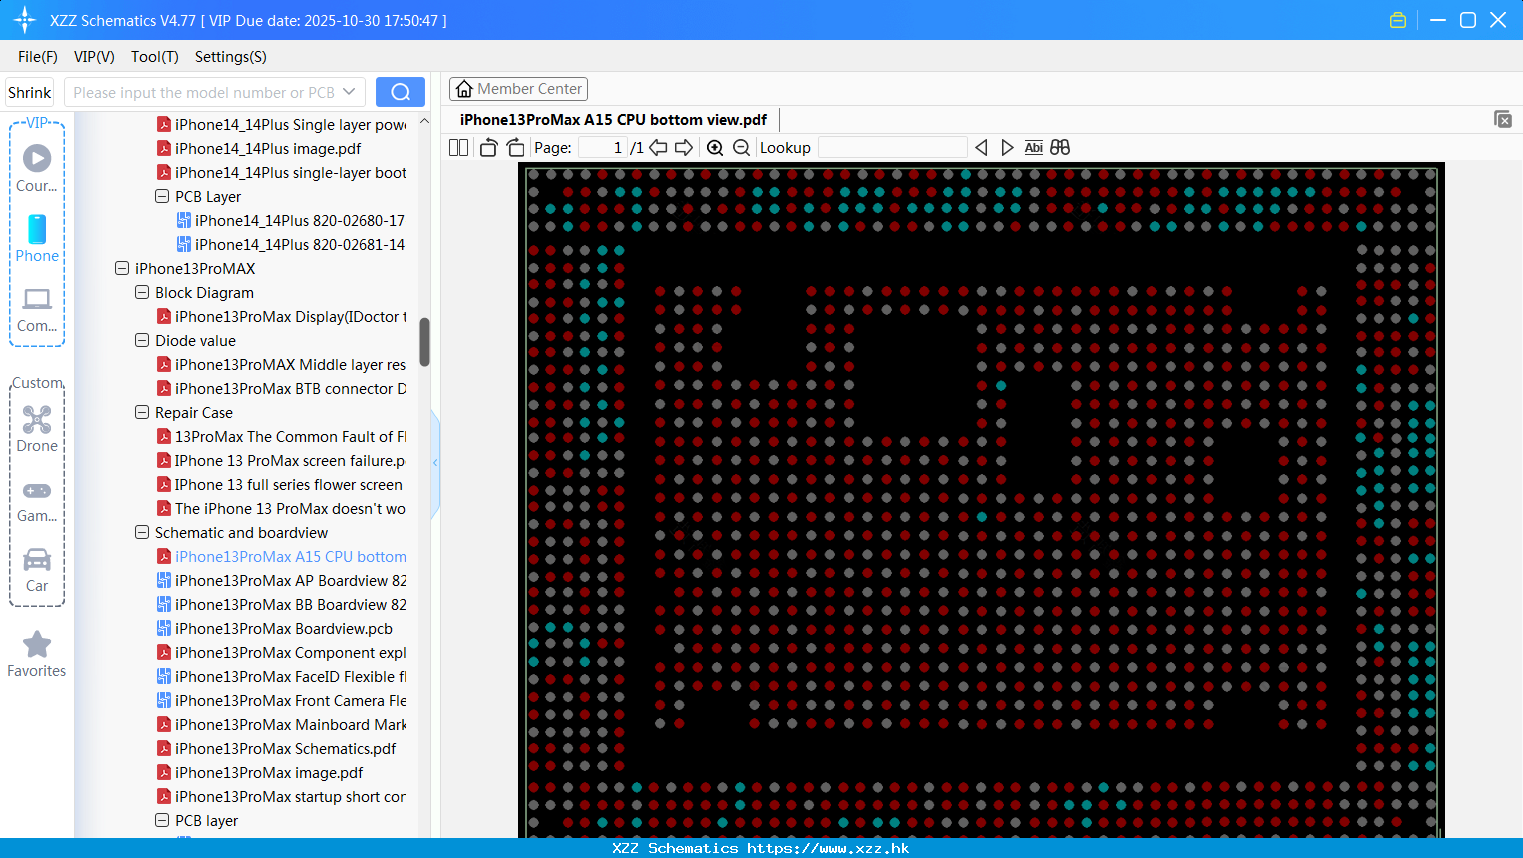1523x858 pixels.
Task: Click Lookup text field
Action: 893,148
